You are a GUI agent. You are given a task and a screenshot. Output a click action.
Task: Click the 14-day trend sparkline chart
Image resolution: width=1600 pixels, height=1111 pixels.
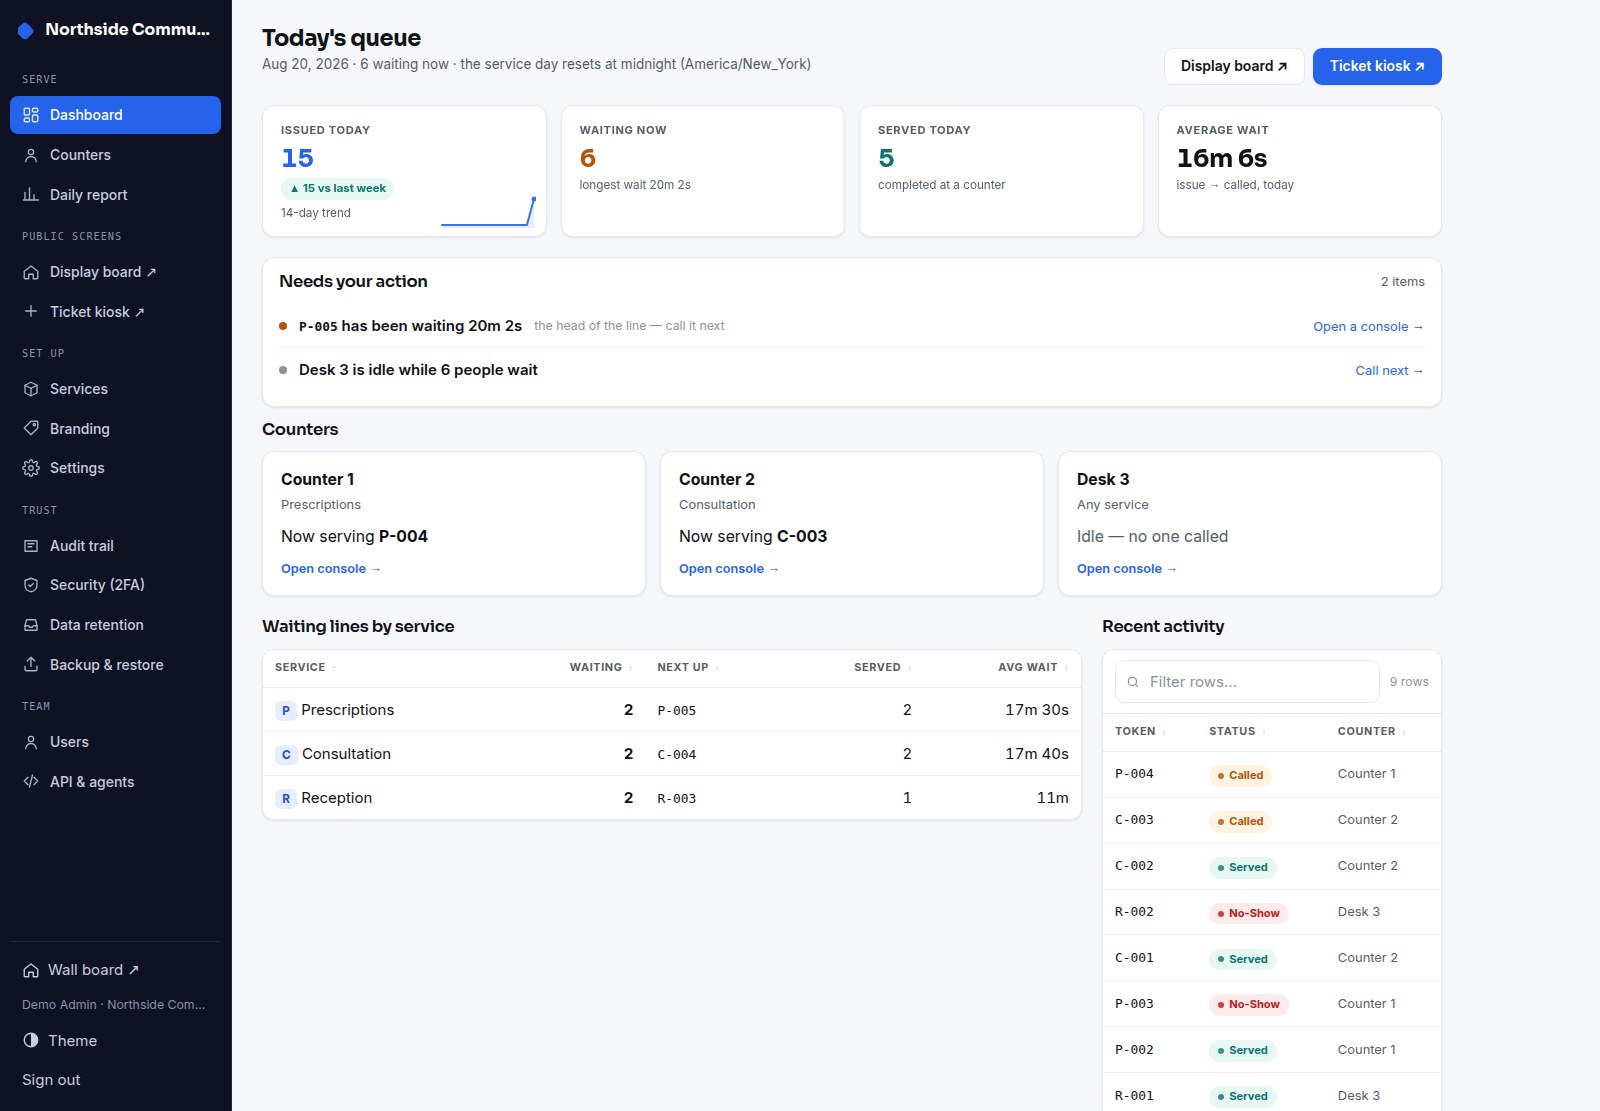pos(488,211)
